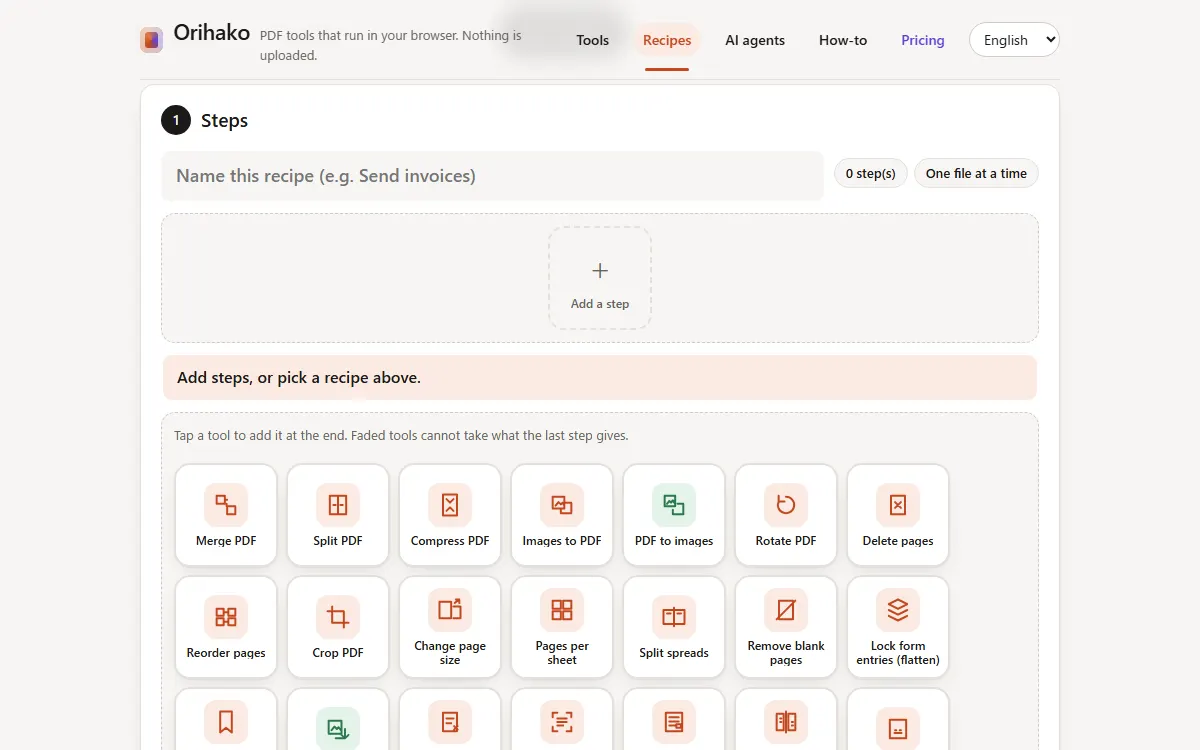Select the bookmark icon tool
The width and height of the screenshot is (1200, 750).
(226, 720)
